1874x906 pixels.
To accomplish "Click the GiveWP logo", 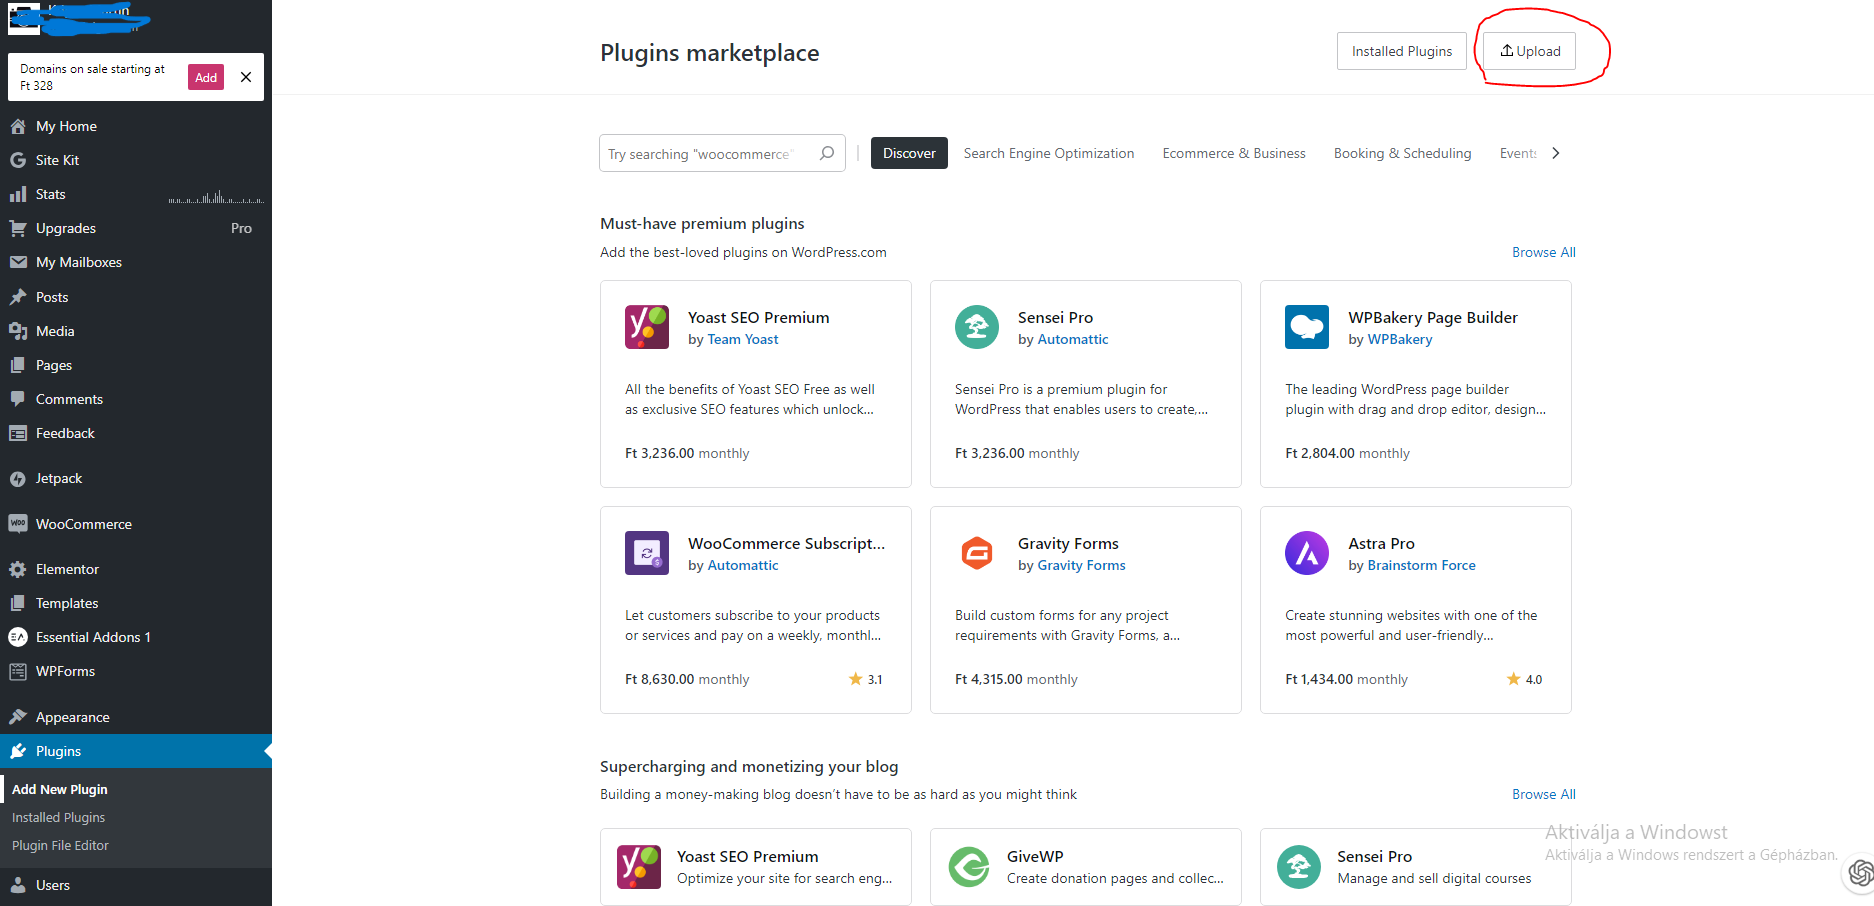I will [x=969, y=867].
